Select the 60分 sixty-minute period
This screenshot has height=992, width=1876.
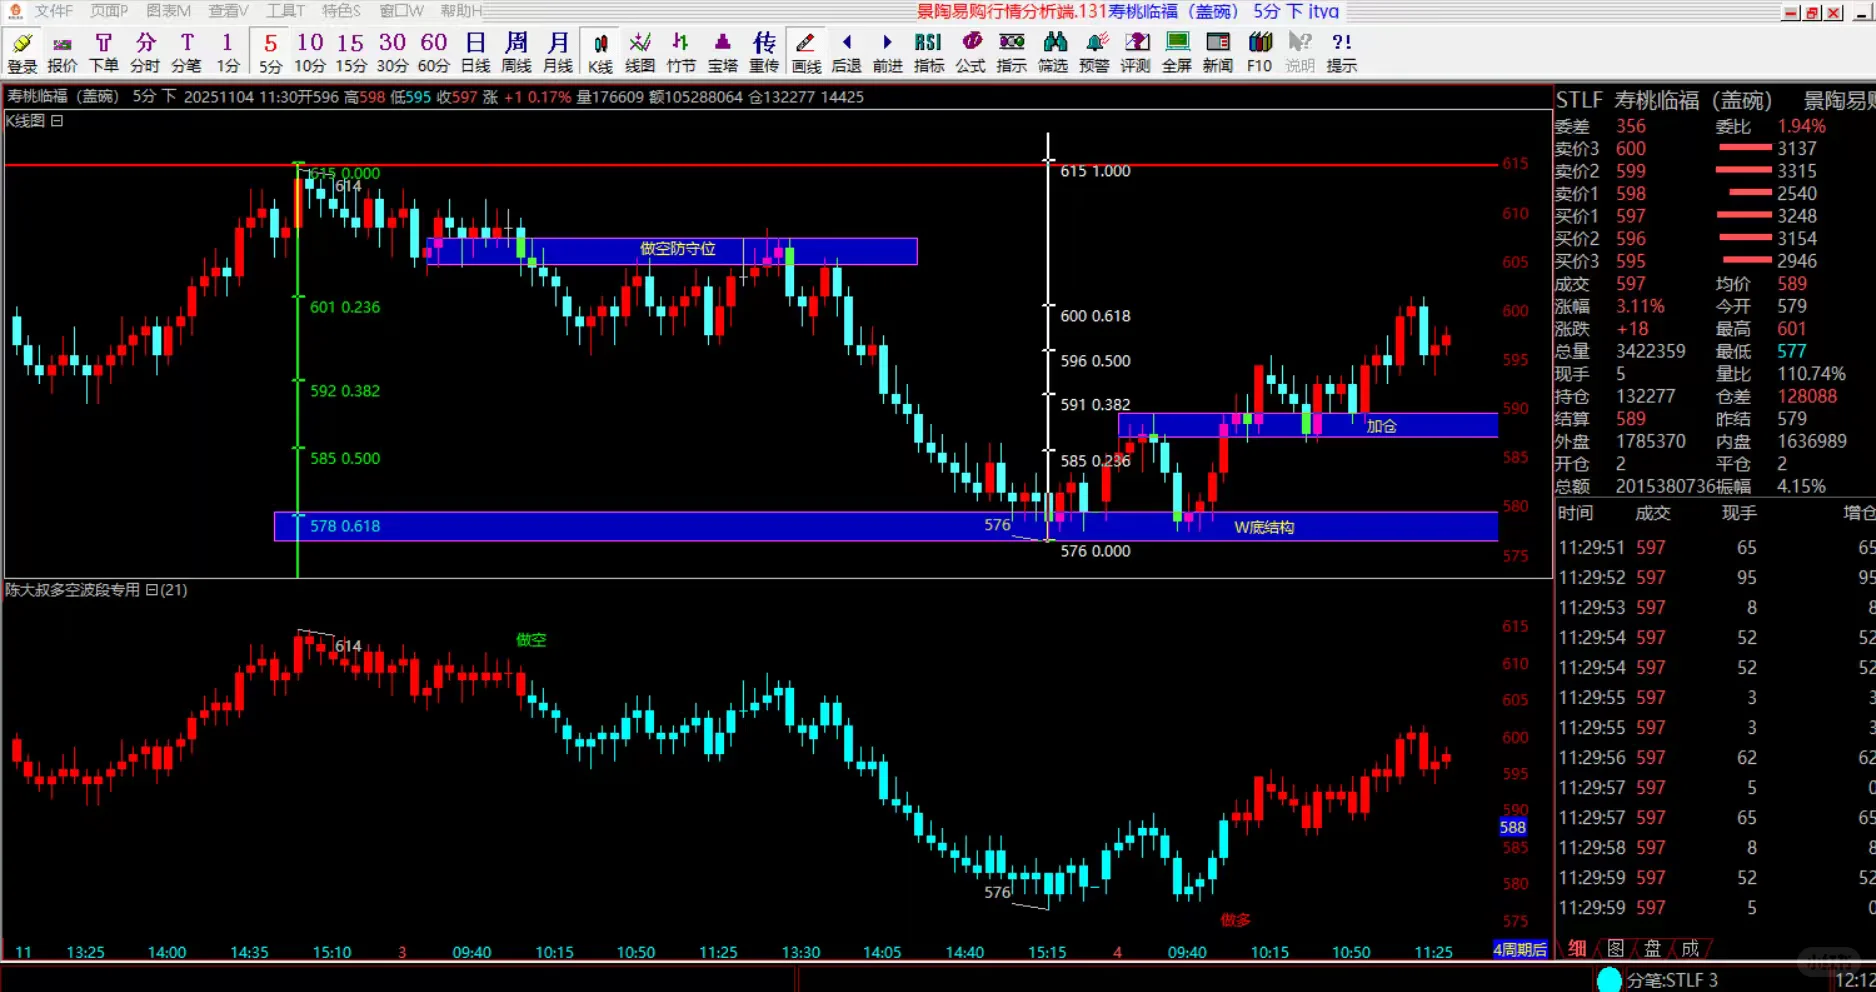pos(433,52)
